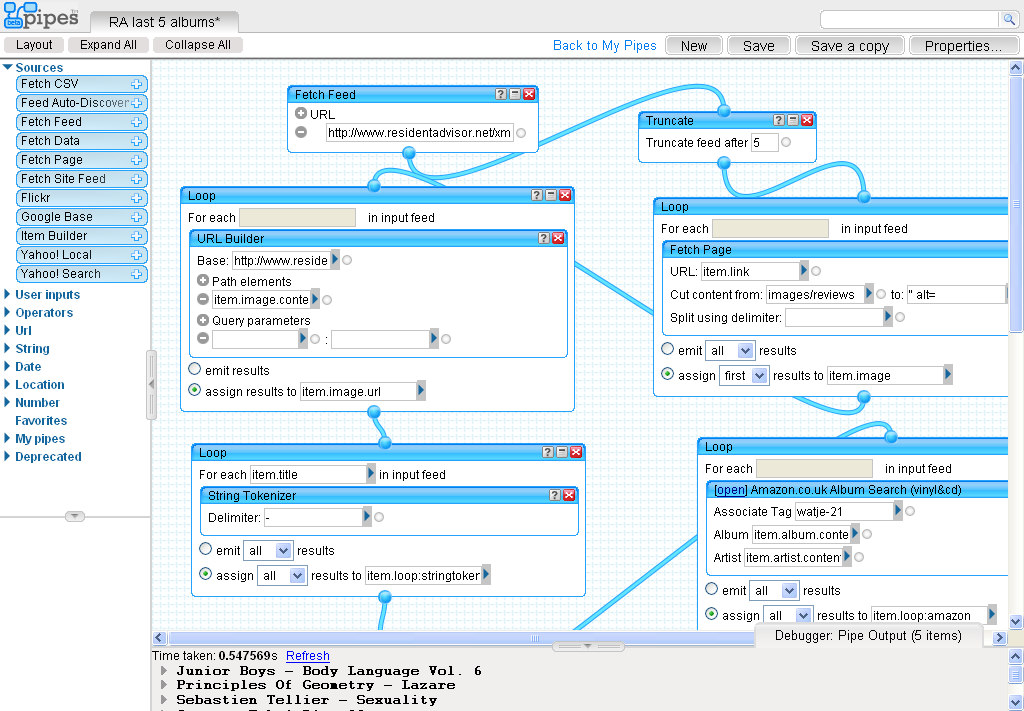Add Fetch Data module via plus icon

[136, 141]
